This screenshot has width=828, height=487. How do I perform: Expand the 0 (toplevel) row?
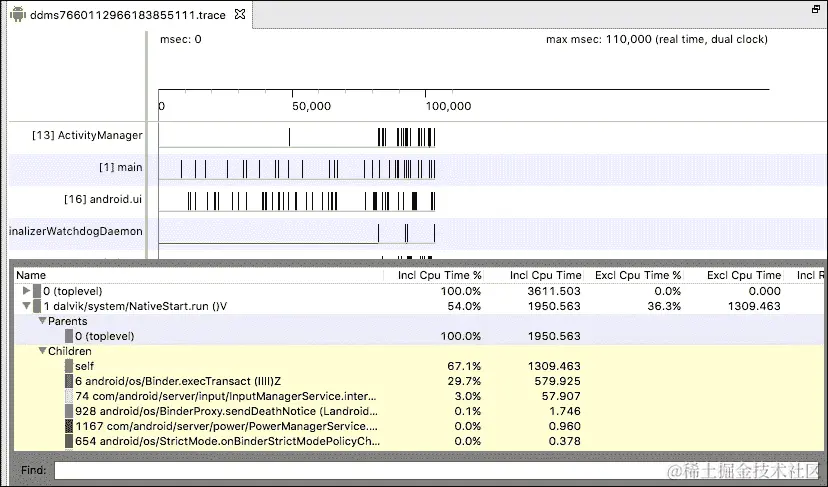(x=26, y=291)
